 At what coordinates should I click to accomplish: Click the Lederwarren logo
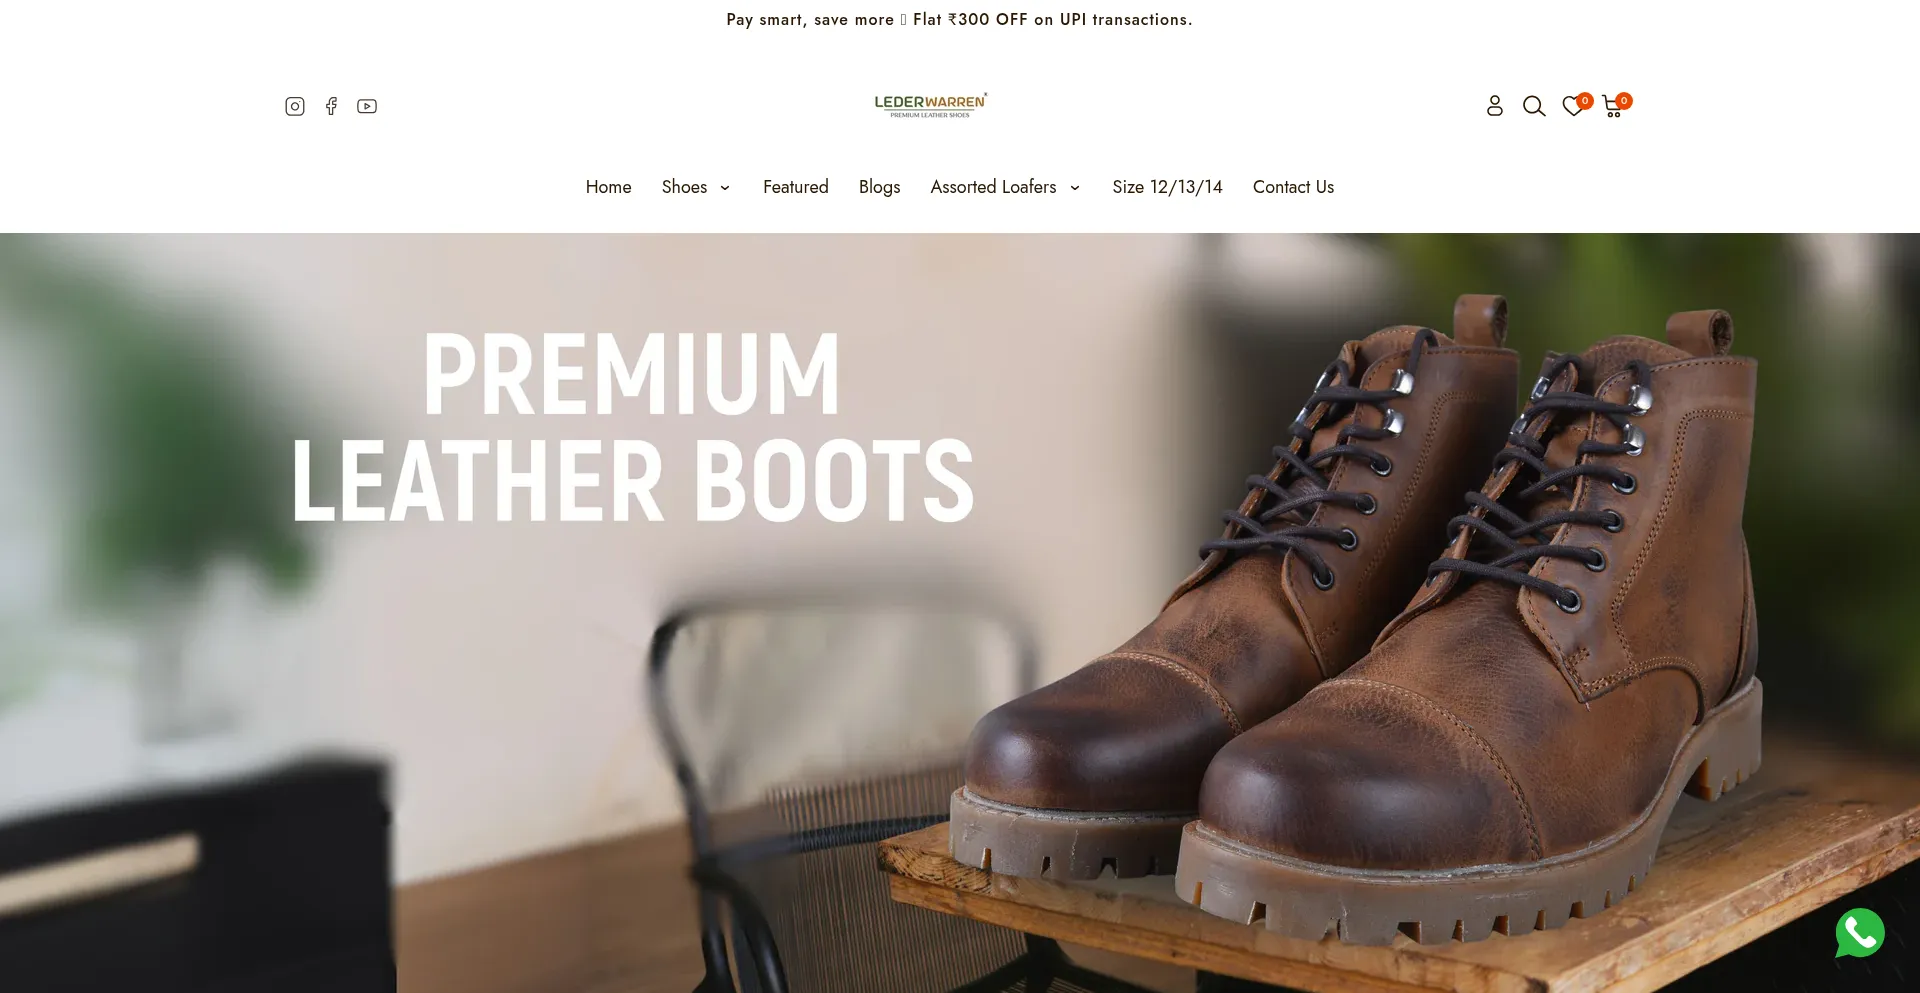[x=930, y=105]
